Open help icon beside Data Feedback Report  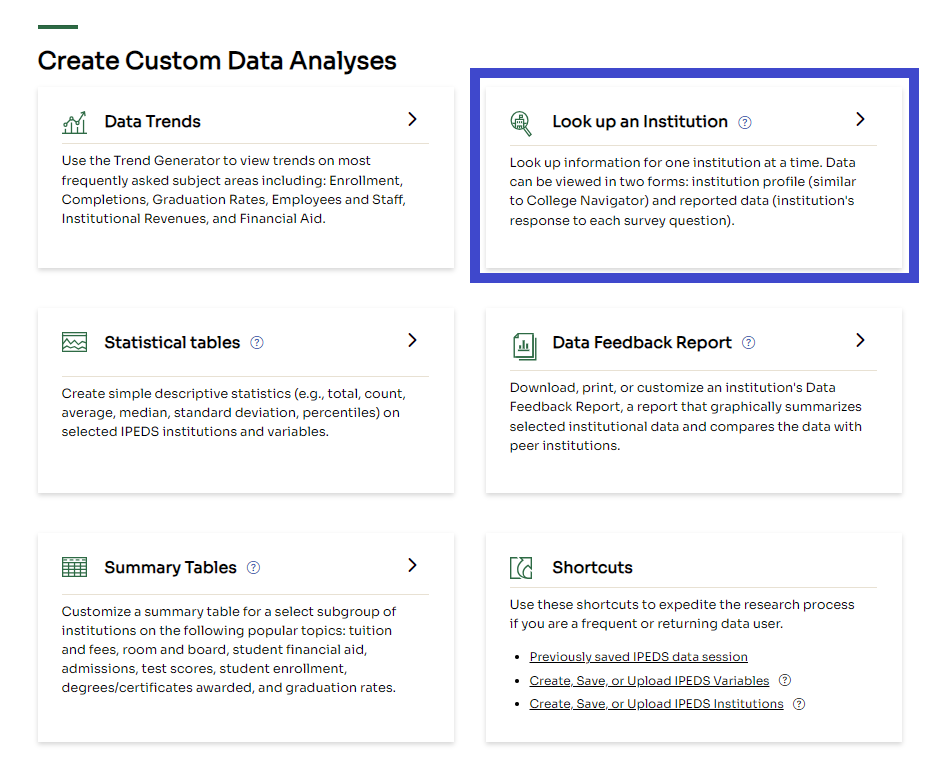[x=748, y=342]
